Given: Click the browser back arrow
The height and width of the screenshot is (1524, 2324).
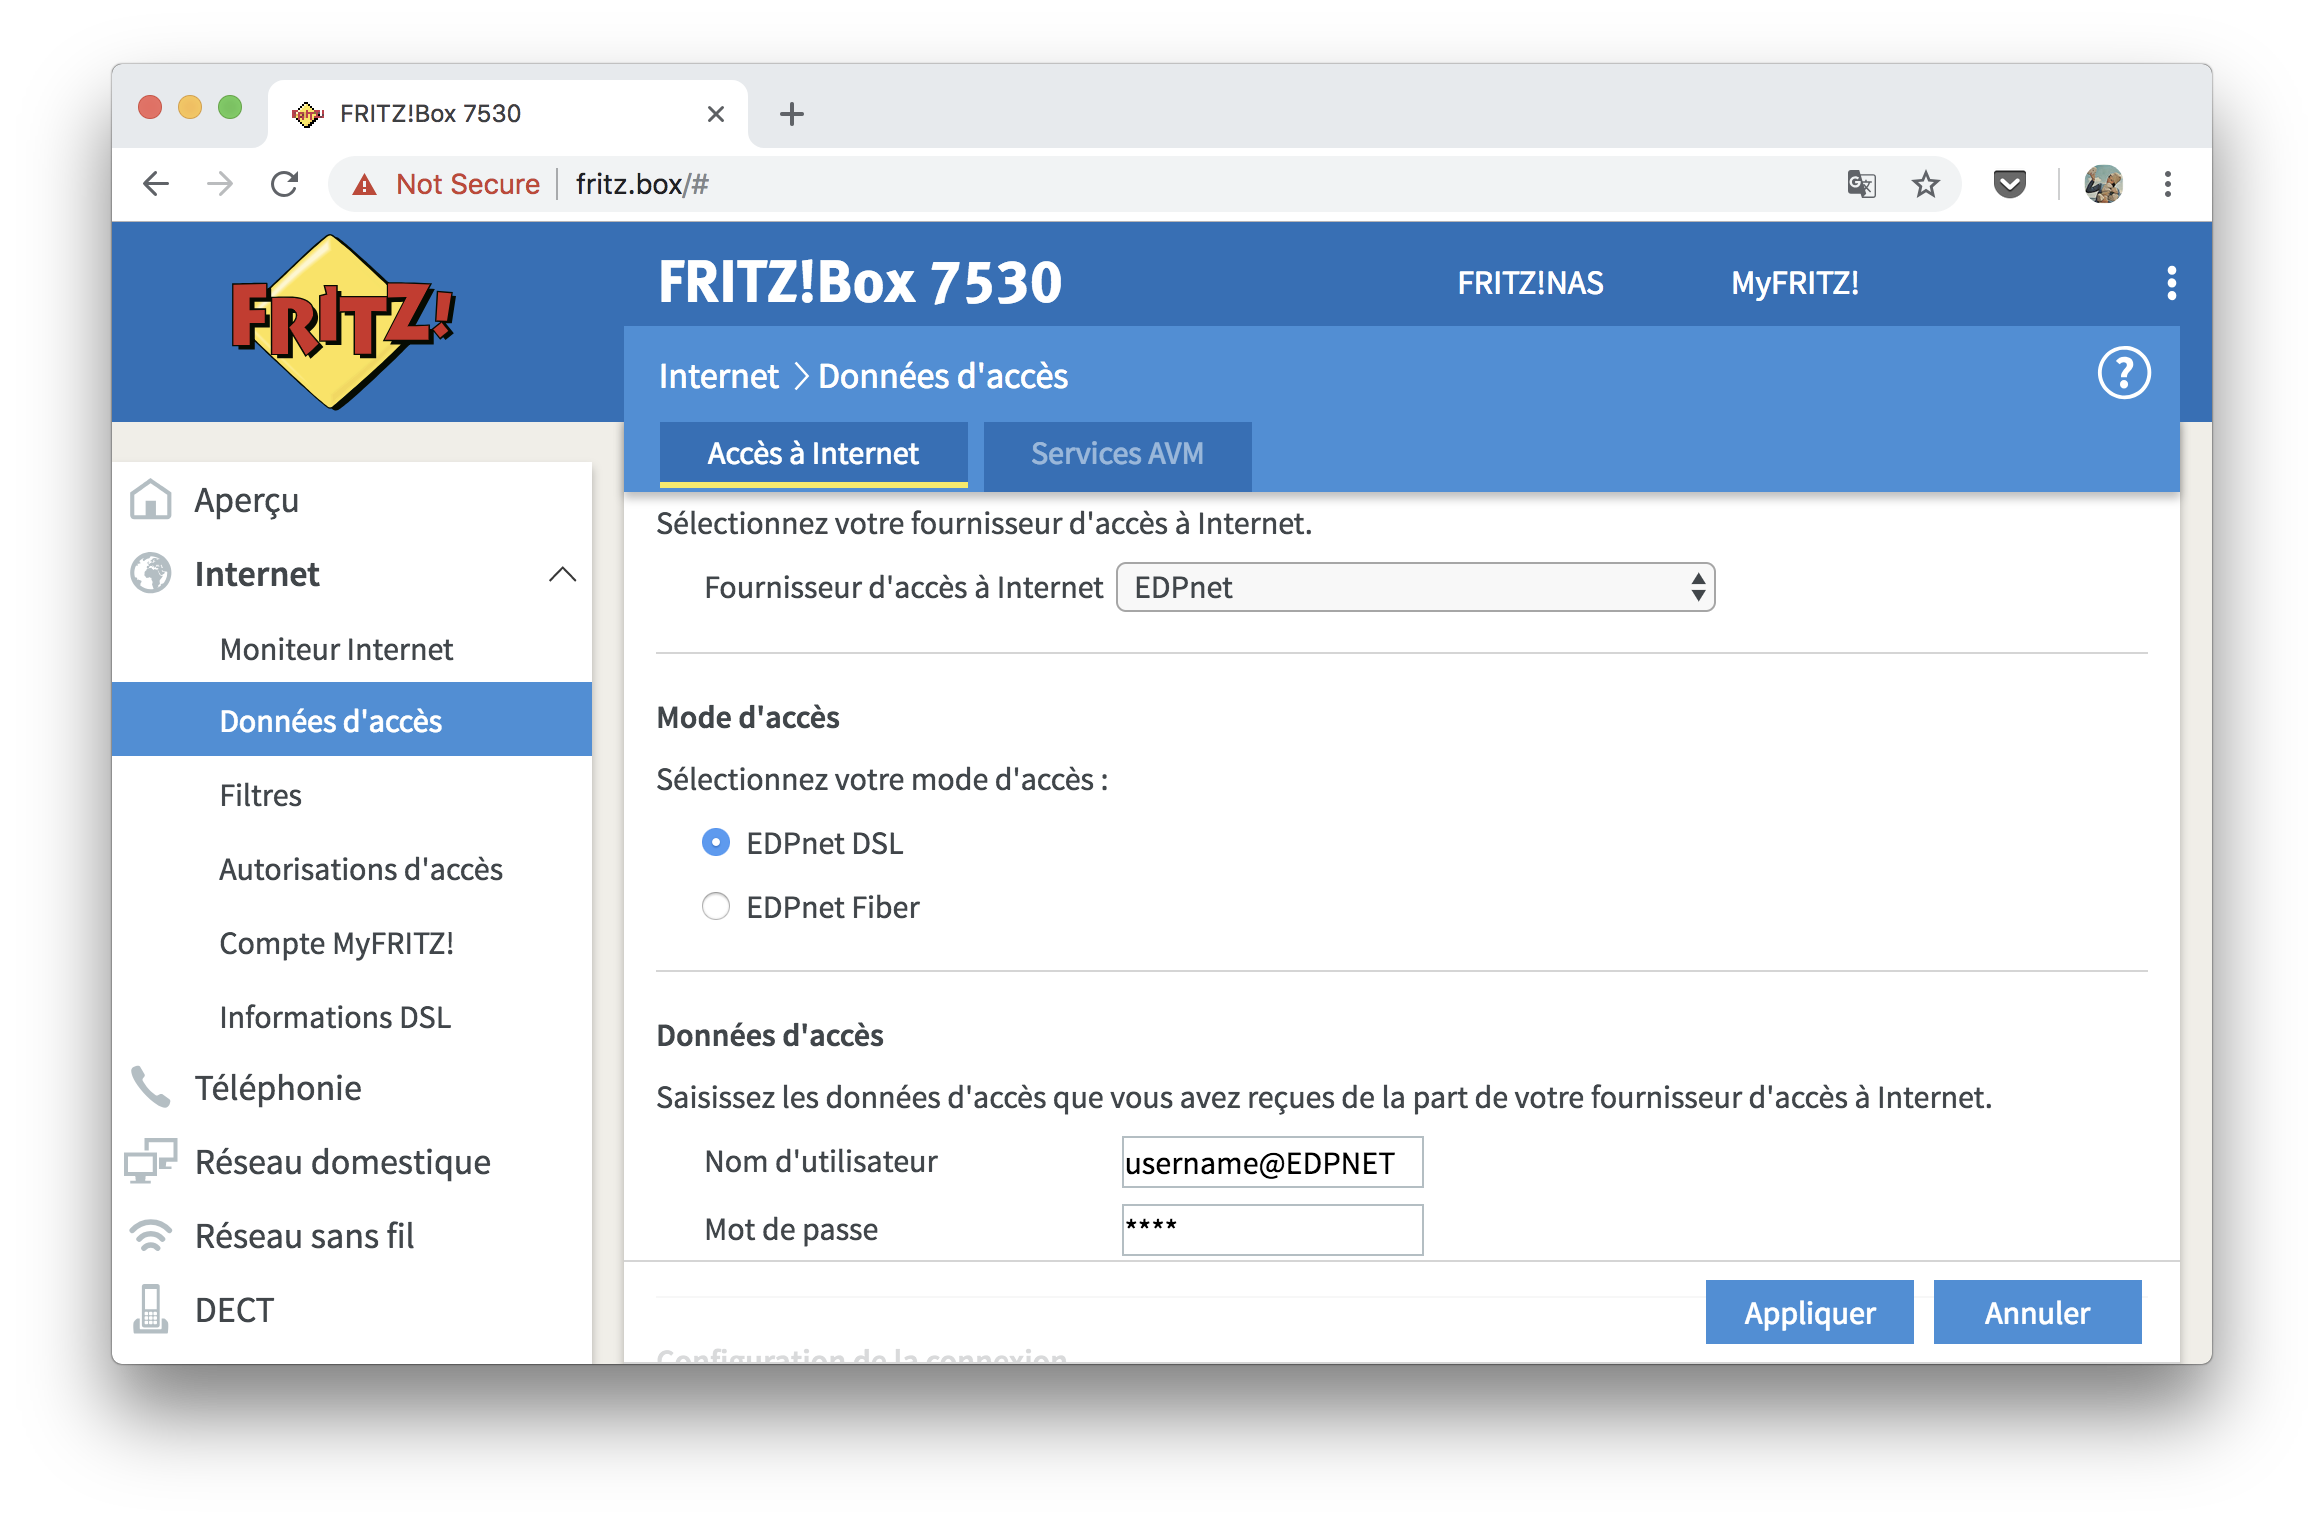Looking at the screenshot, I should pyautogui.click(x=156, y=184).
